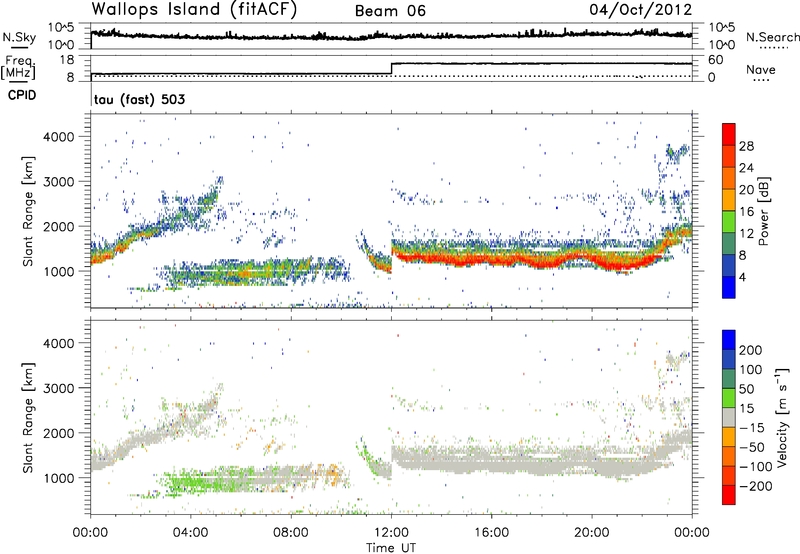
Task: Click the 'Time UT' axis title
Action: coord(391,547)
